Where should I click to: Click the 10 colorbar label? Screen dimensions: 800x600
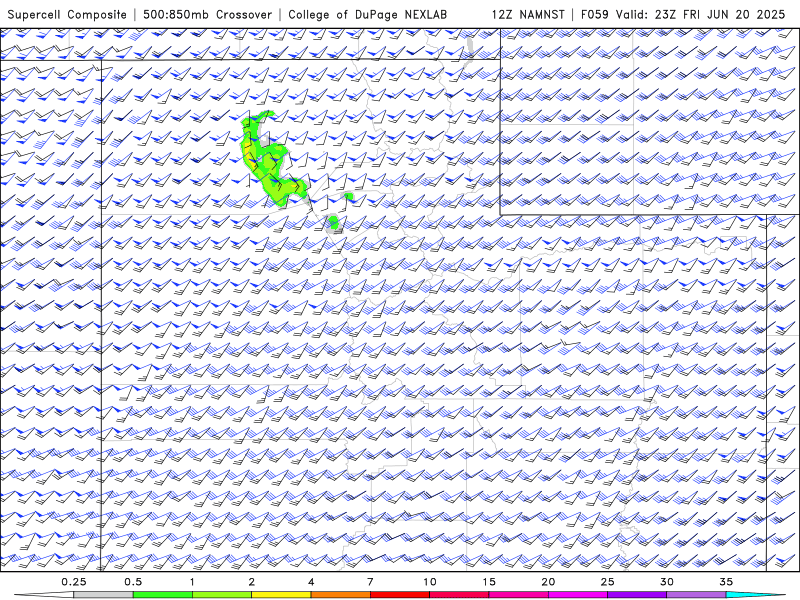[x=430, y=582]
